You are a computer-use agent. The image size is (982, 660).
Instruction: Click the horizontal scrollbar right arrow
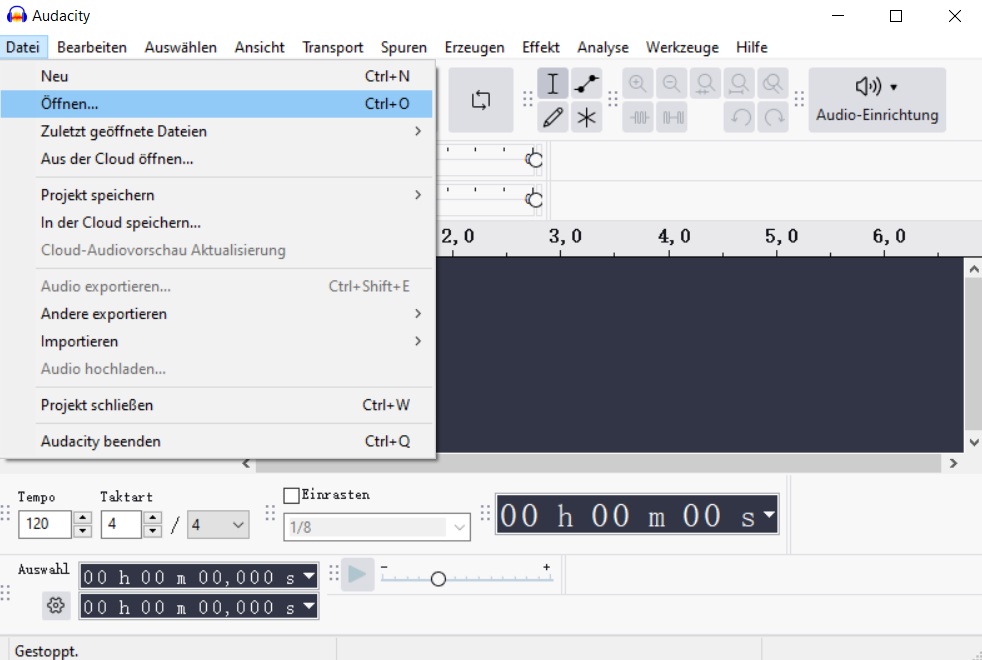click(953, 463)
